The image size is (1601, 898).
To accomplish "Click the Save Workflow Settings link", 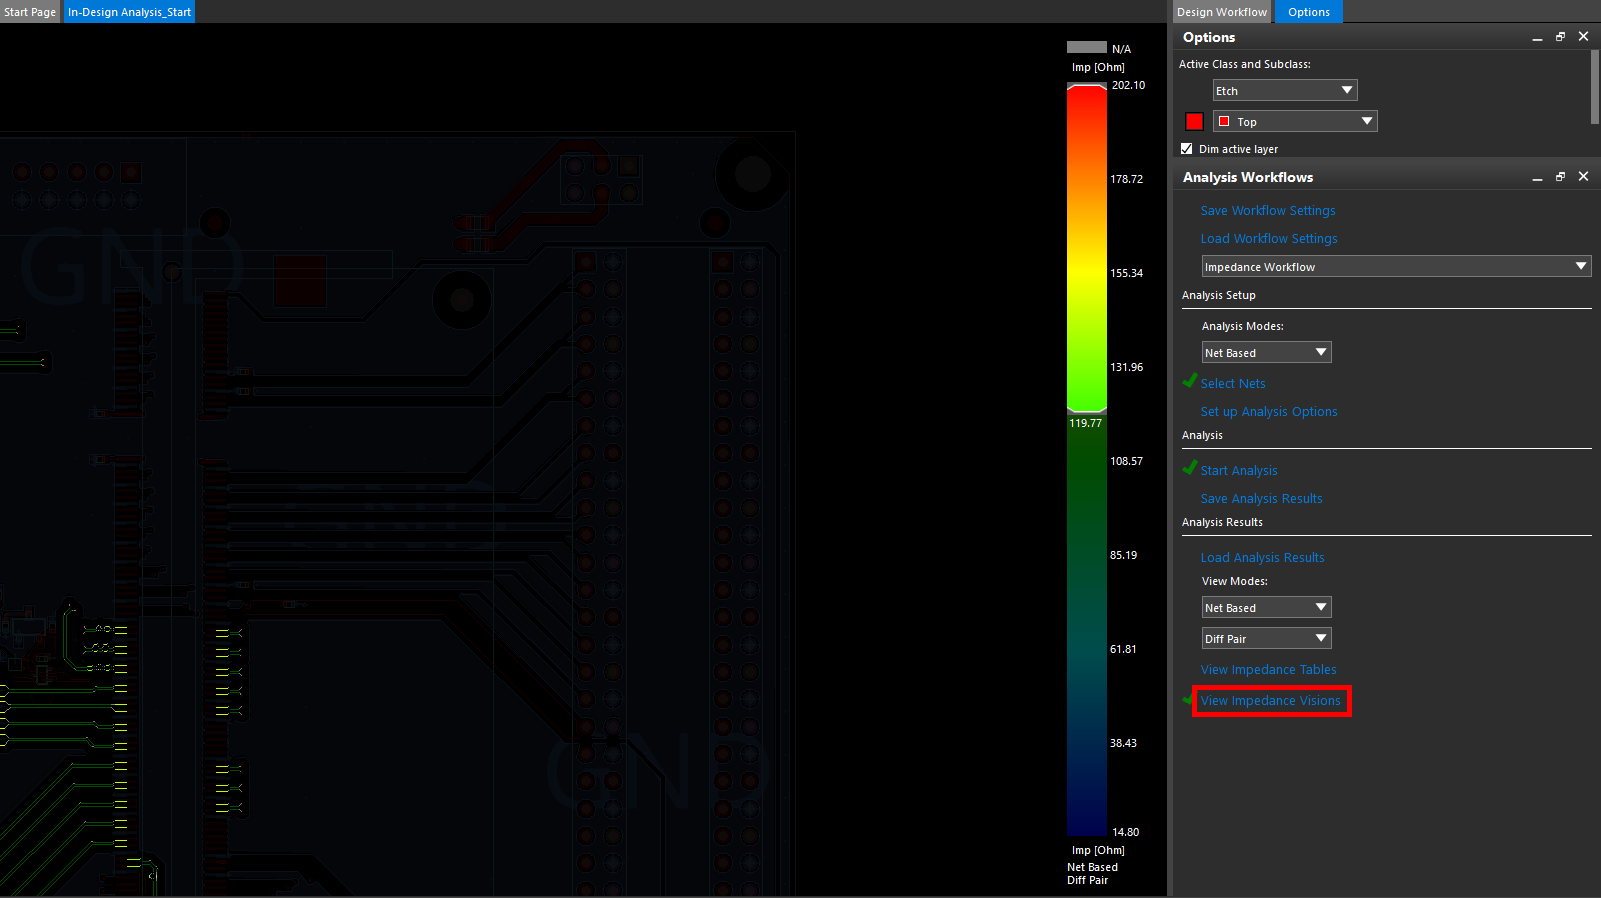I will (1268, 211).
